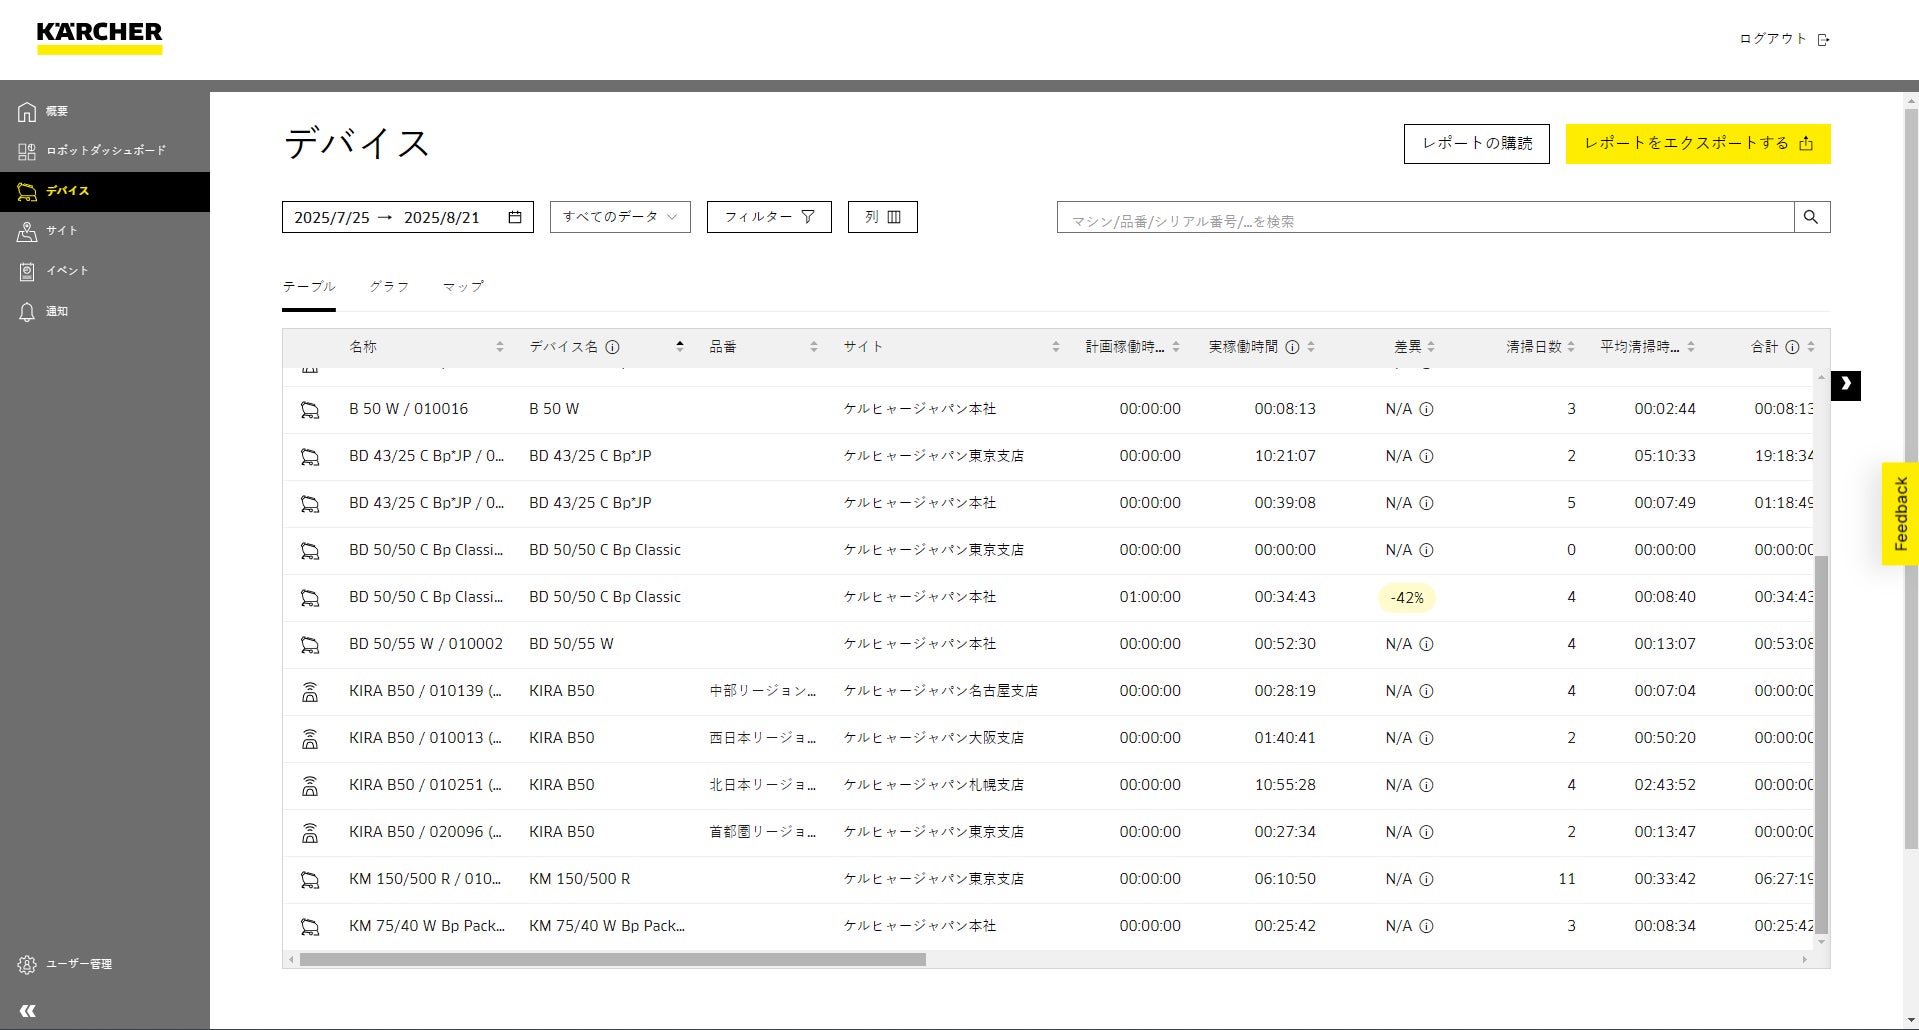Click レポートの購読 button

(x=1477, y=144)
